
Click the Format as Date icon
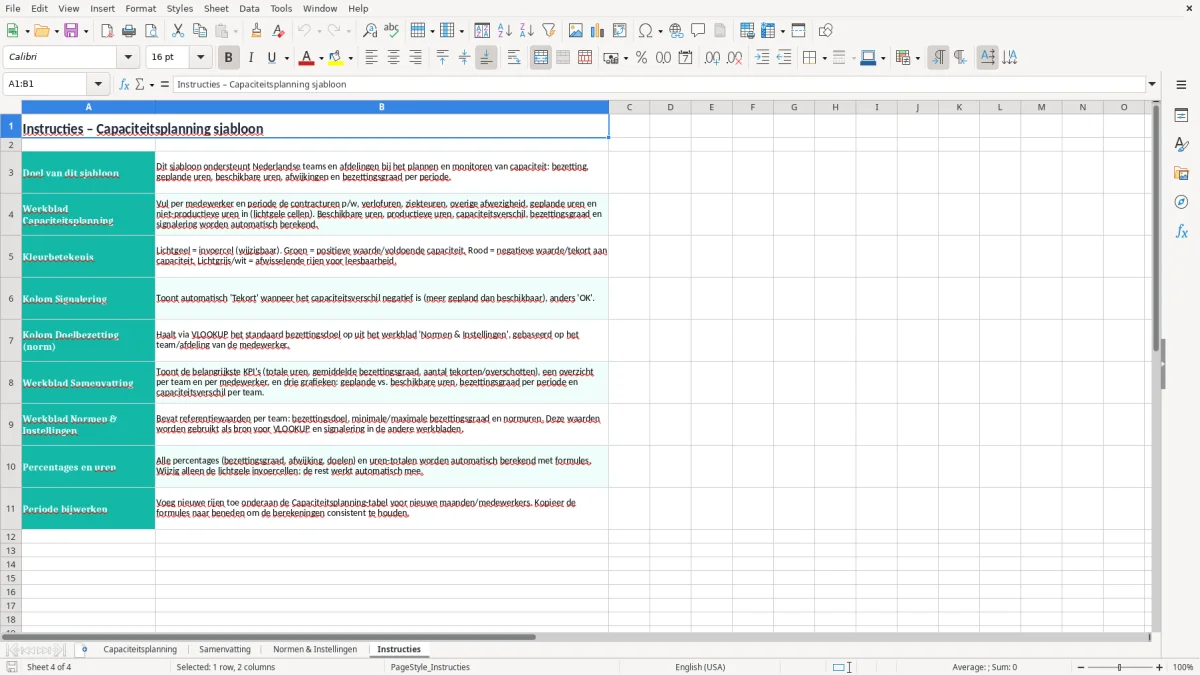click(685, 58)
